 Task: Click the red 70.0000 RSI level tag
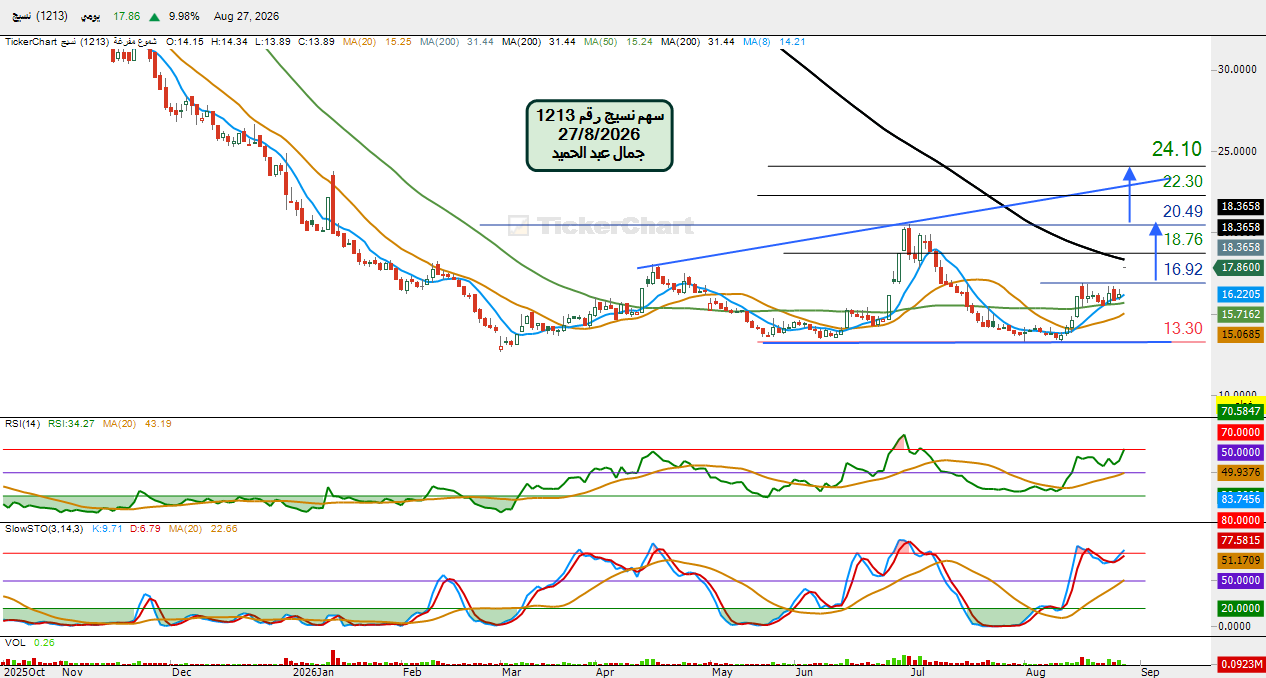1241,433
